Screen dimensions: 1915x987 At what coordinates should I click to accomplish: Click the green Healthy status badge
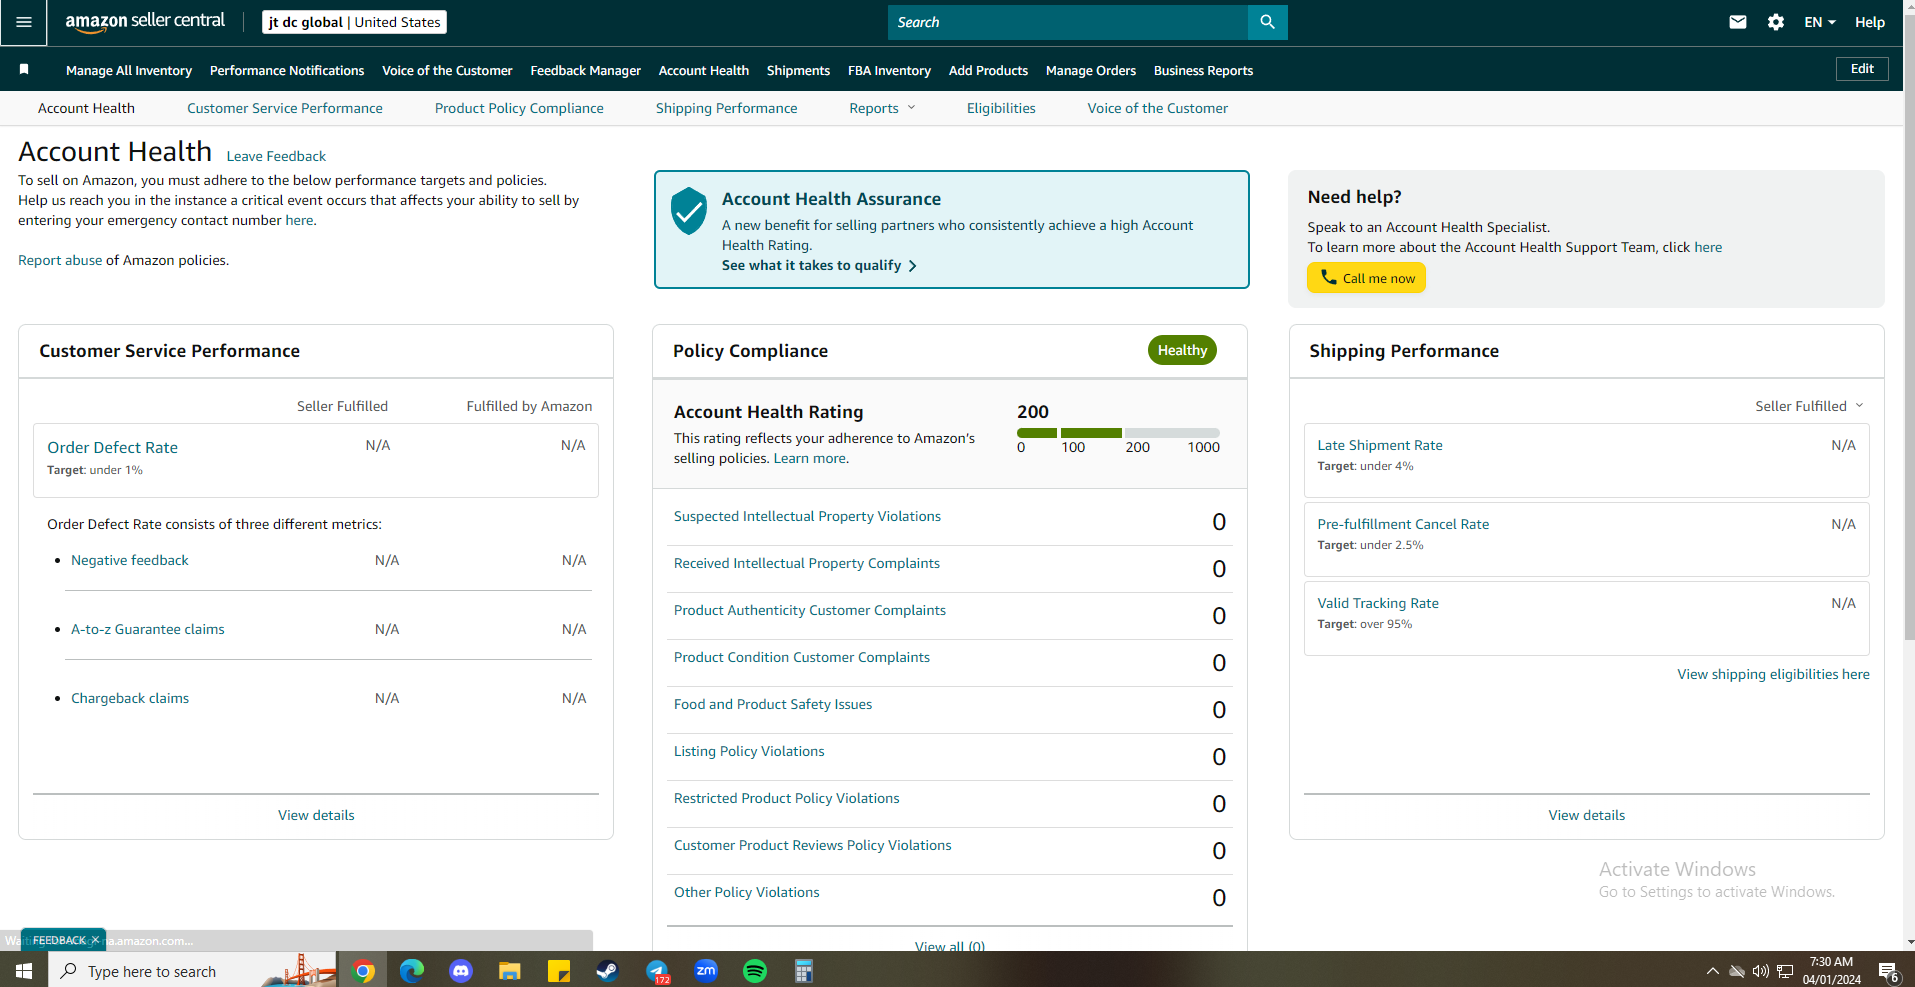tap(1182, 350)
